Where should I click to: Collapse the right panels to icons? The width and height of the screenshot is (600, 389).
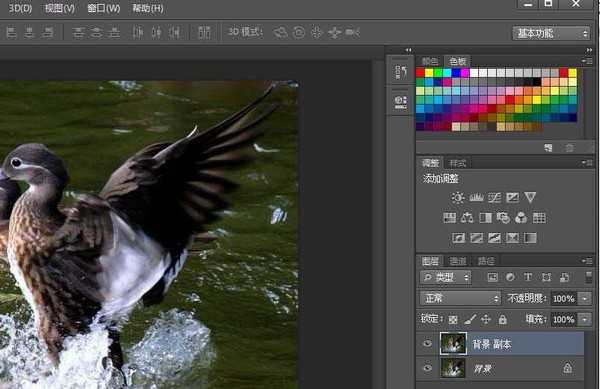coord(589,50)
